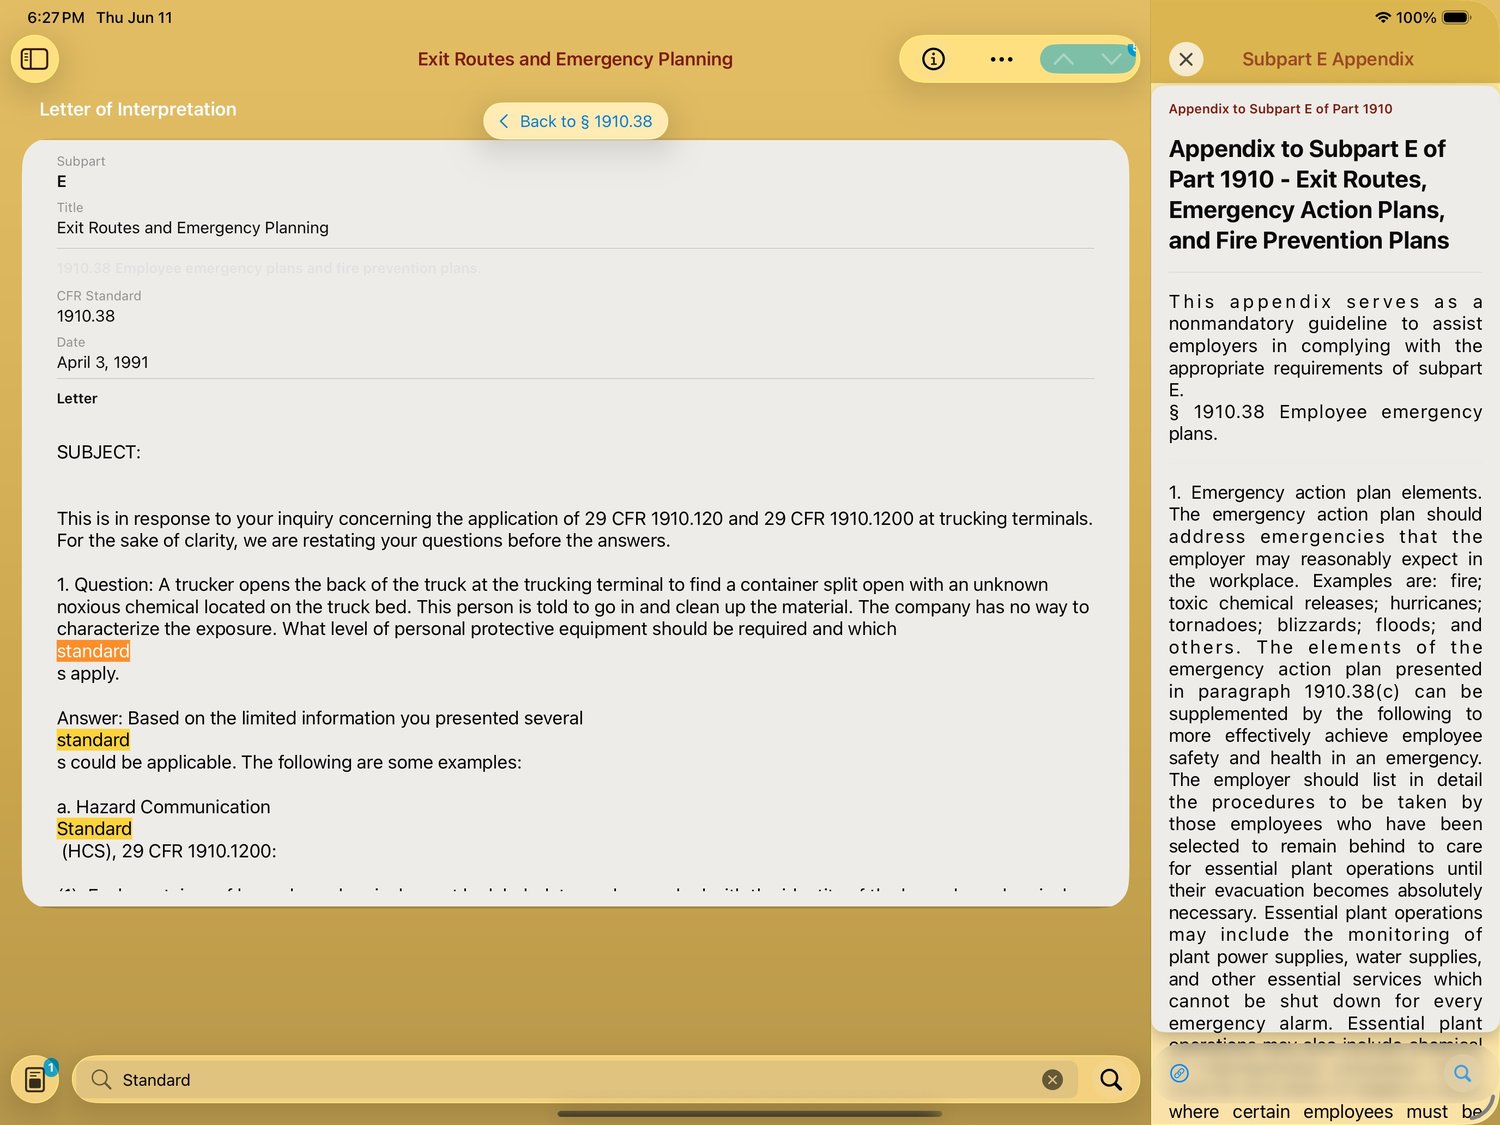Viewport: 1500px width, 1125px height.
Task: Click the battery status icon
Action: (x=1457, y=17)
